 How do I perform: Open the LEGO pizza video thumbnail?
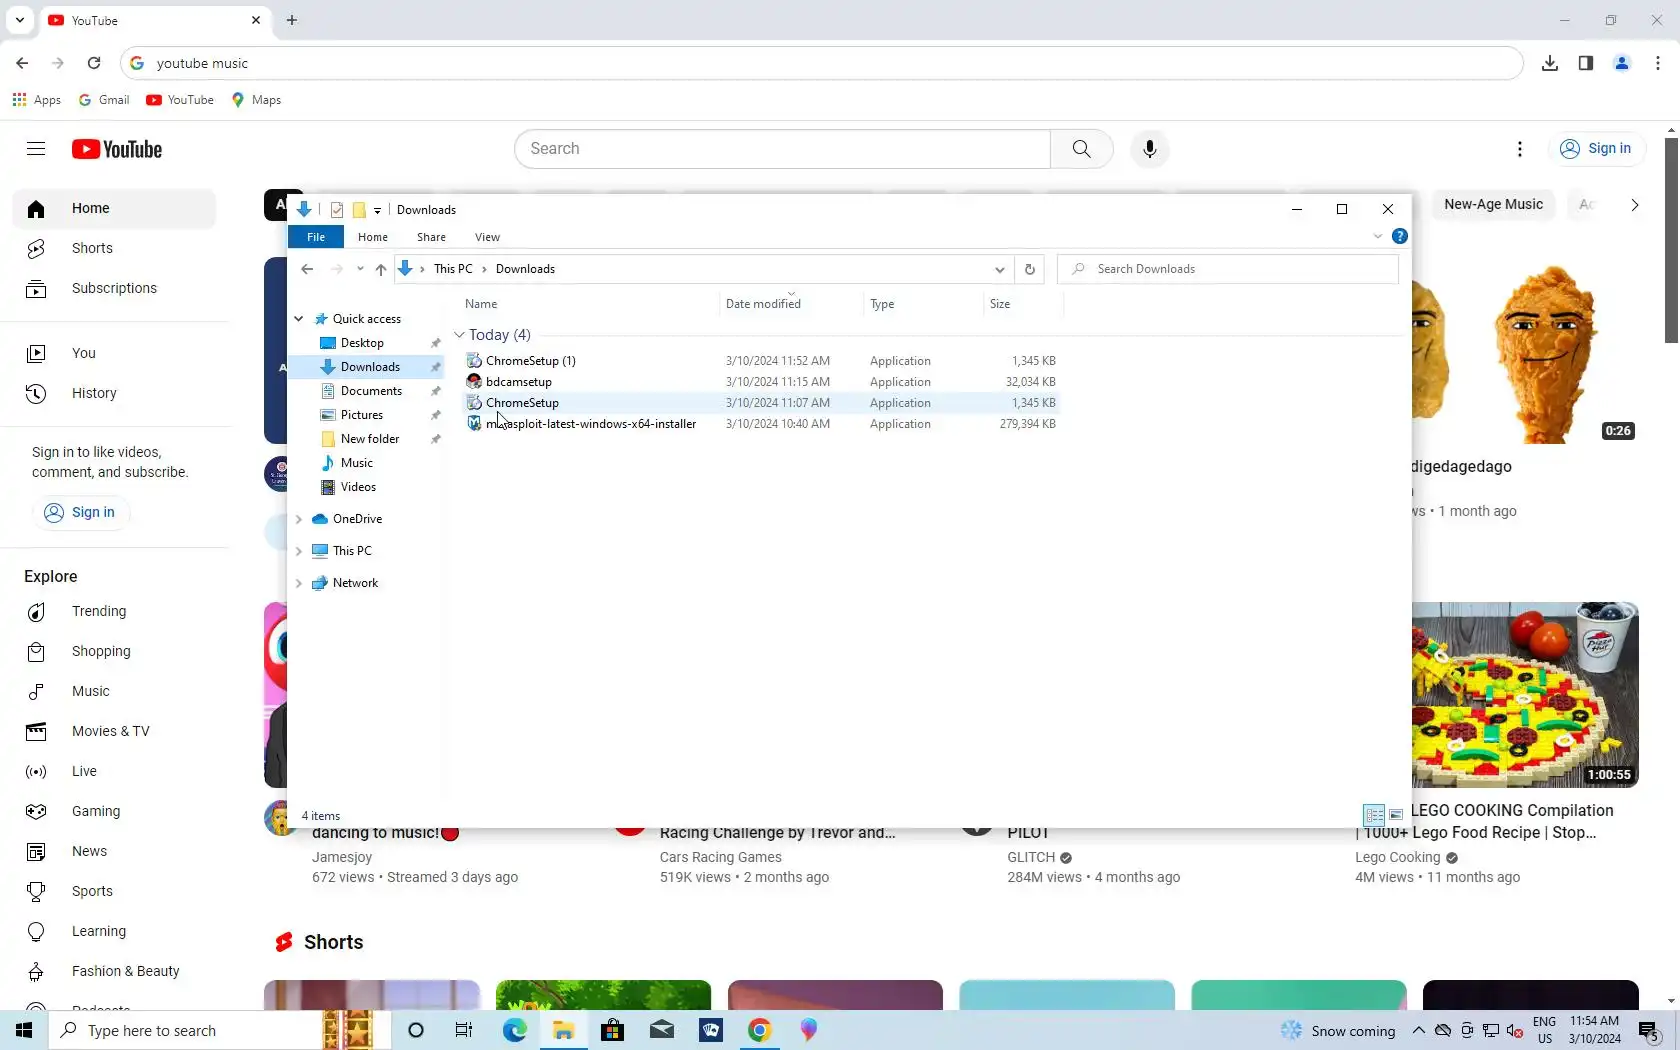coord(1525,694)
